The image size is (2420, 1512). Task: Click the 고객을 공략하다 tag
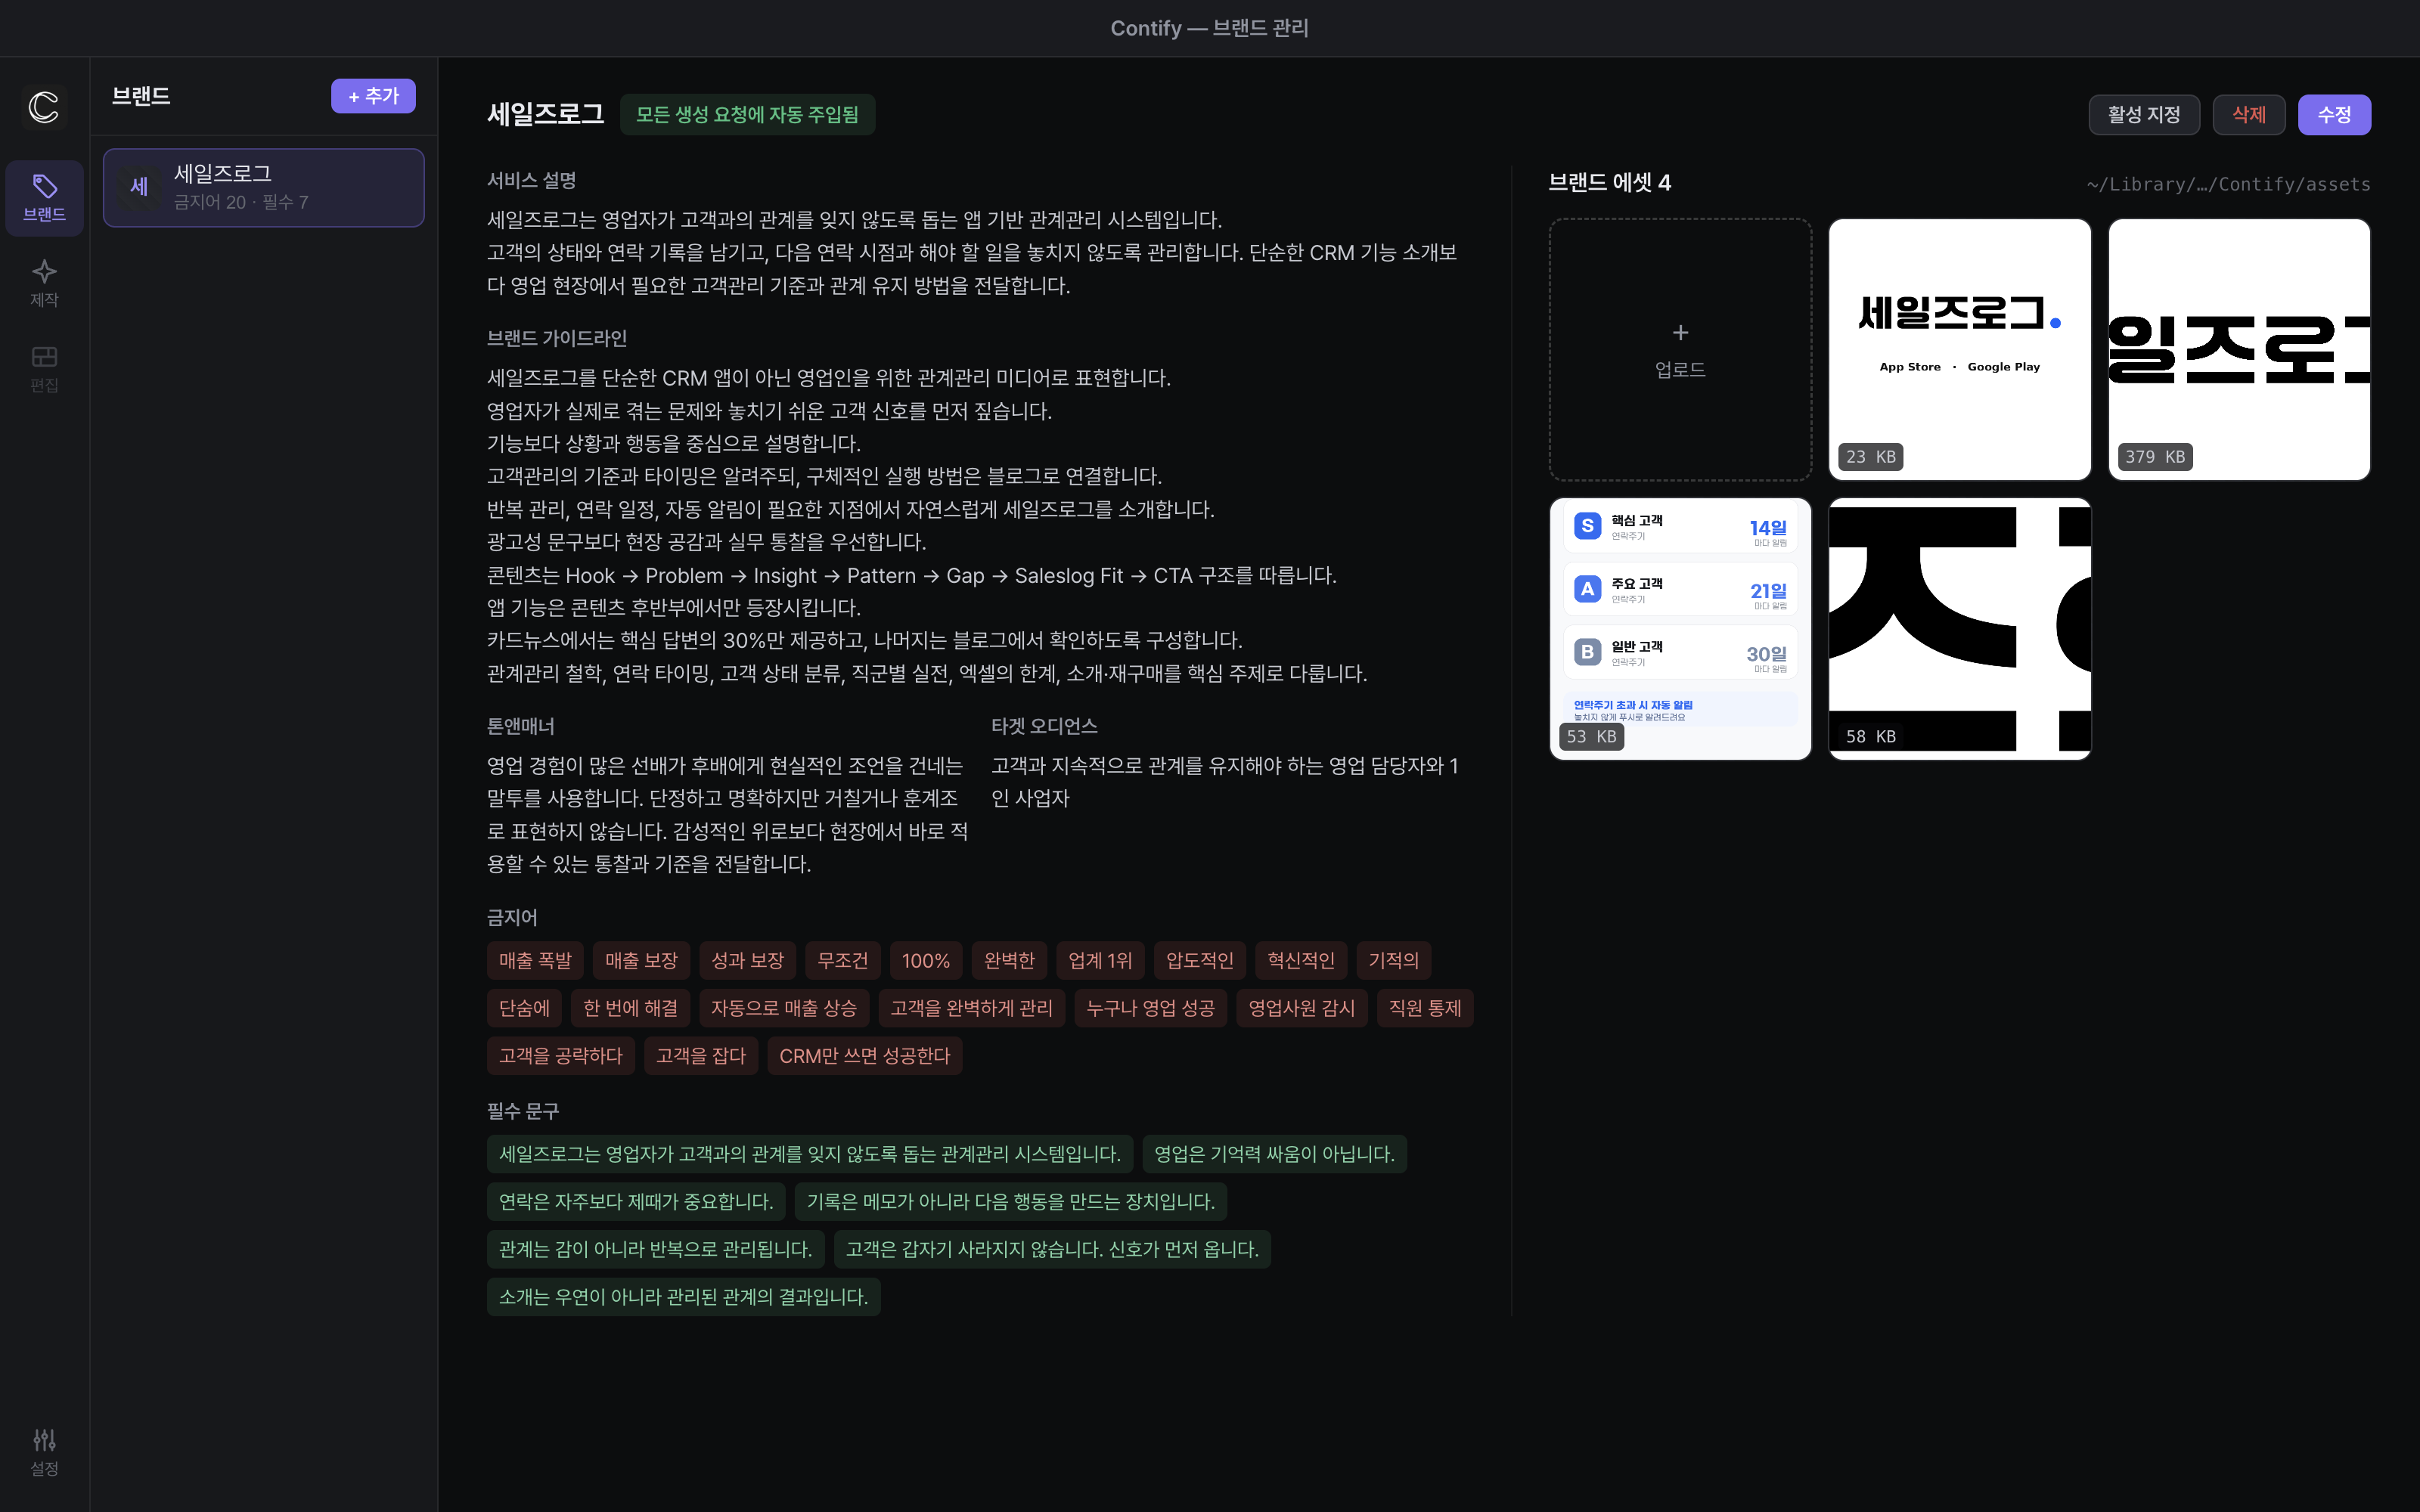click(x=561, y=1056)
